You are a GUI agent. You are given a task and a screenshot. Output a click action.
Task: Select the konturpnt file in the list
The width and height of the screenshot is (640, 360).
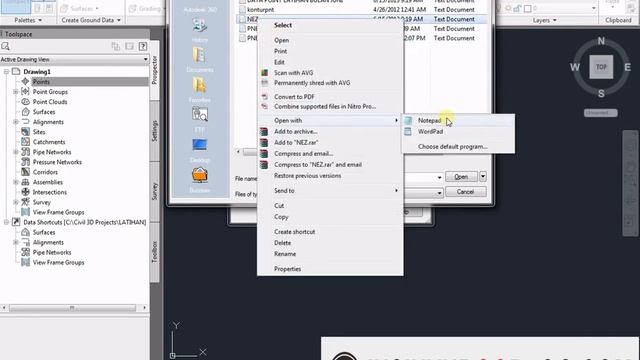pos(260,9)
